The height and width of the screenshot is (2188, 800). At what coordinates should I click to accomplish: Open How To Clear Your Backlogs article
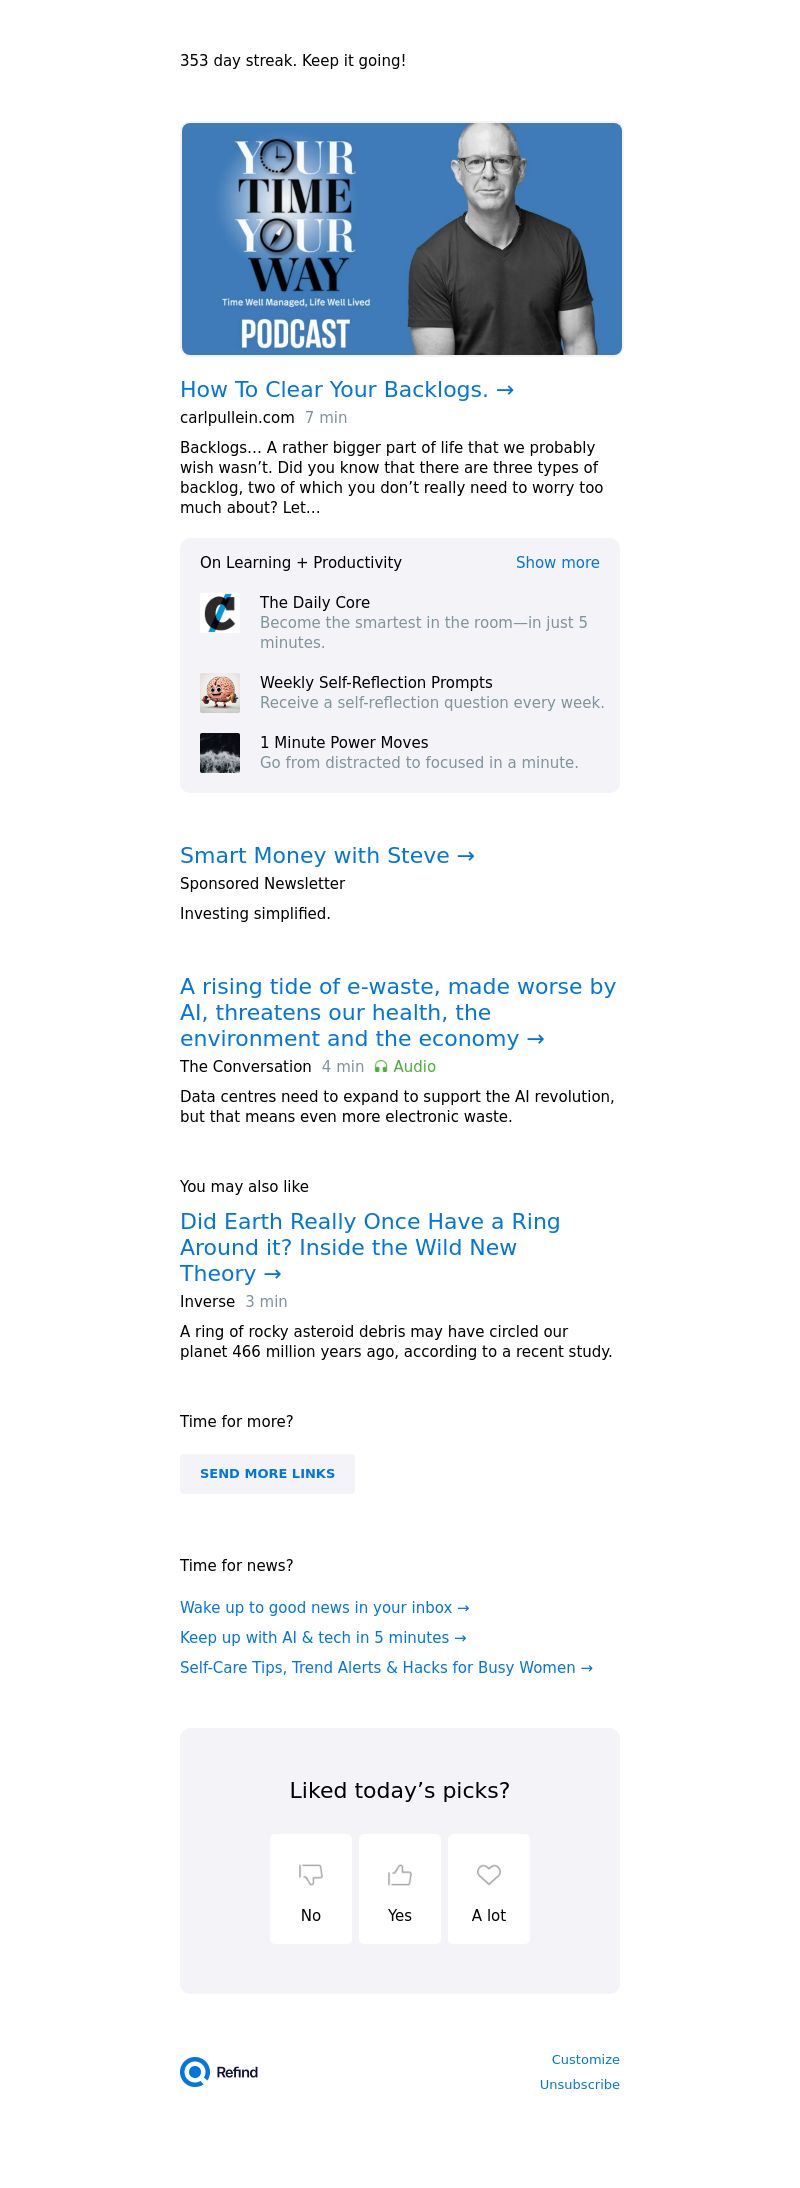coord(347,390)
